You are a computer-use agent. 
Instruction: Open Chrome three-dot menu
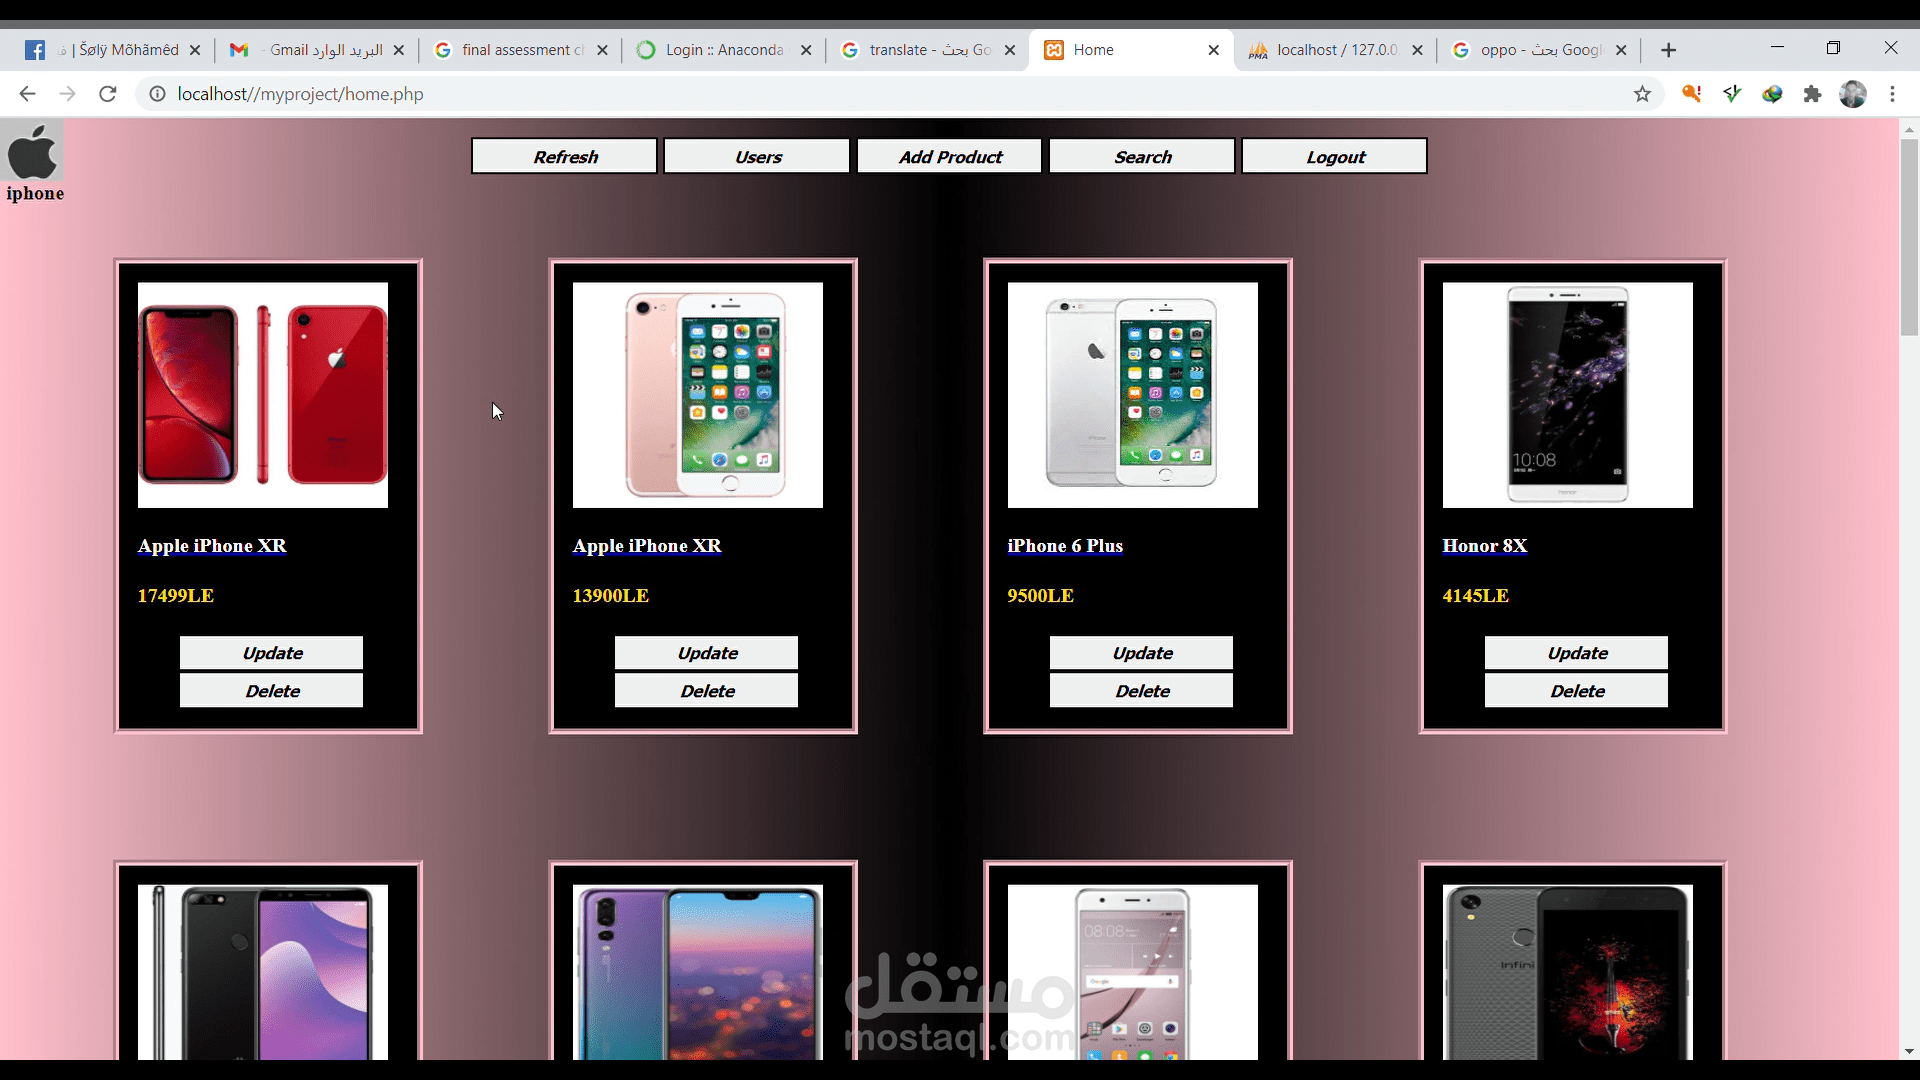[x=1892, y=94]
